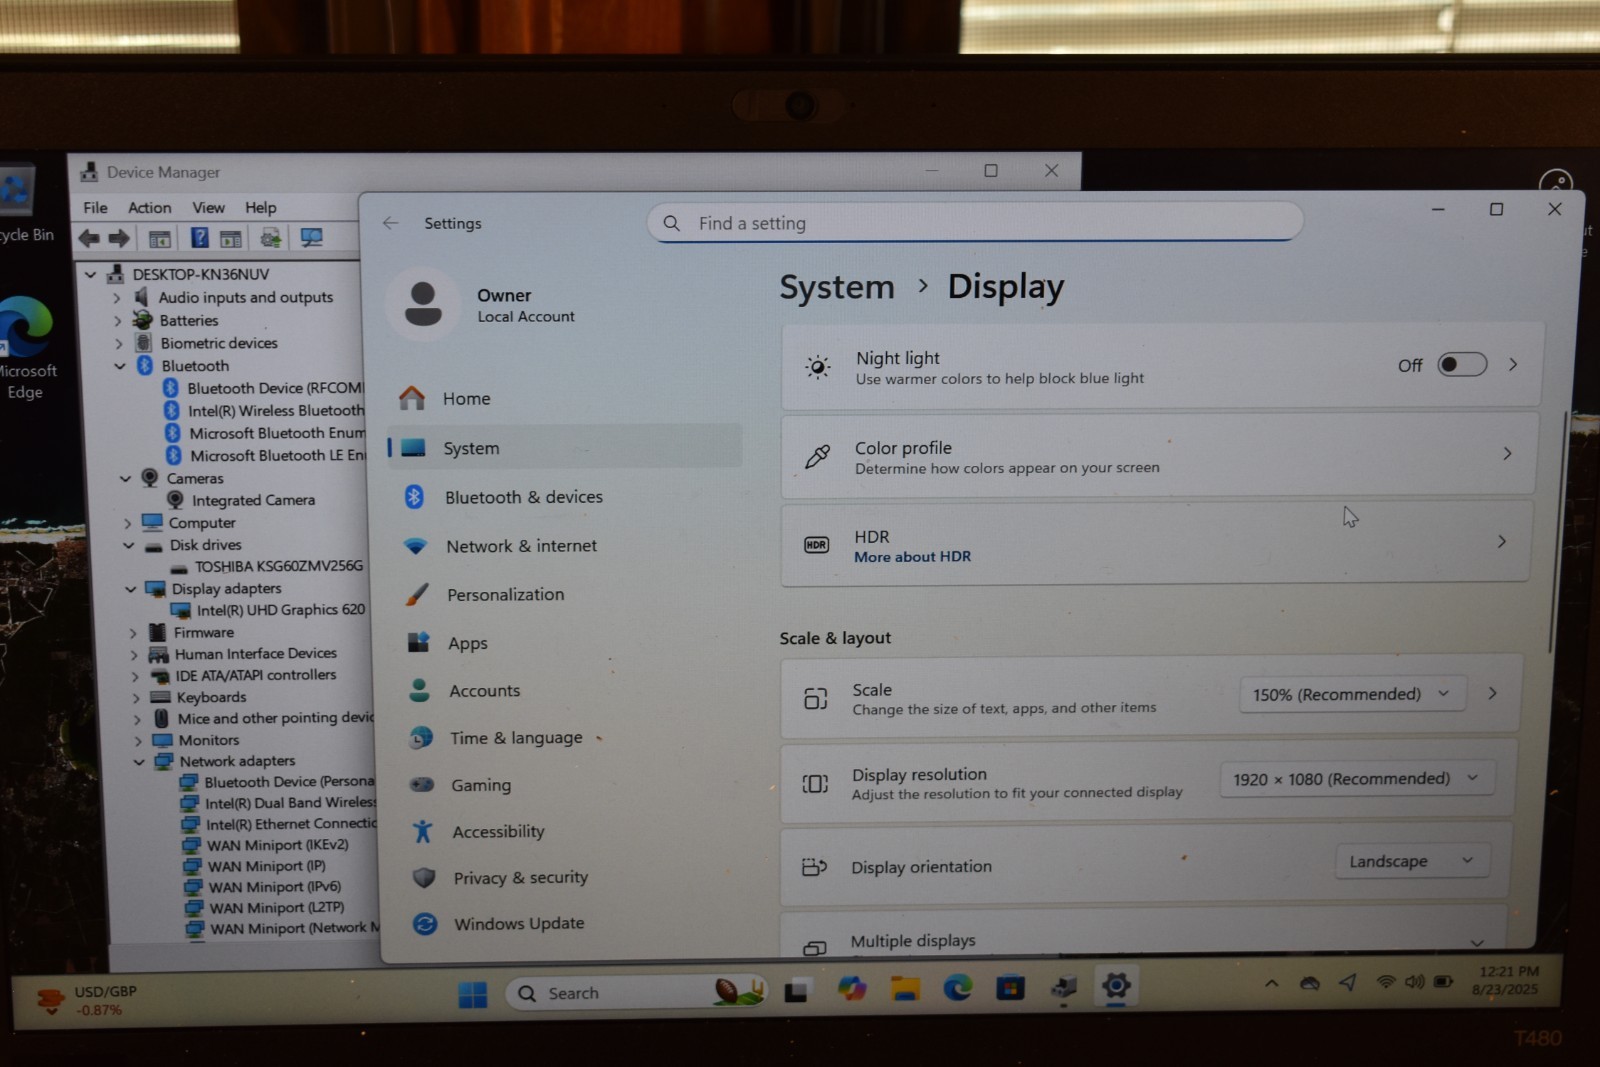Open the View menu in Device Manager
This screenshot has height=1067, width=1600.
[x=208, y=208]
